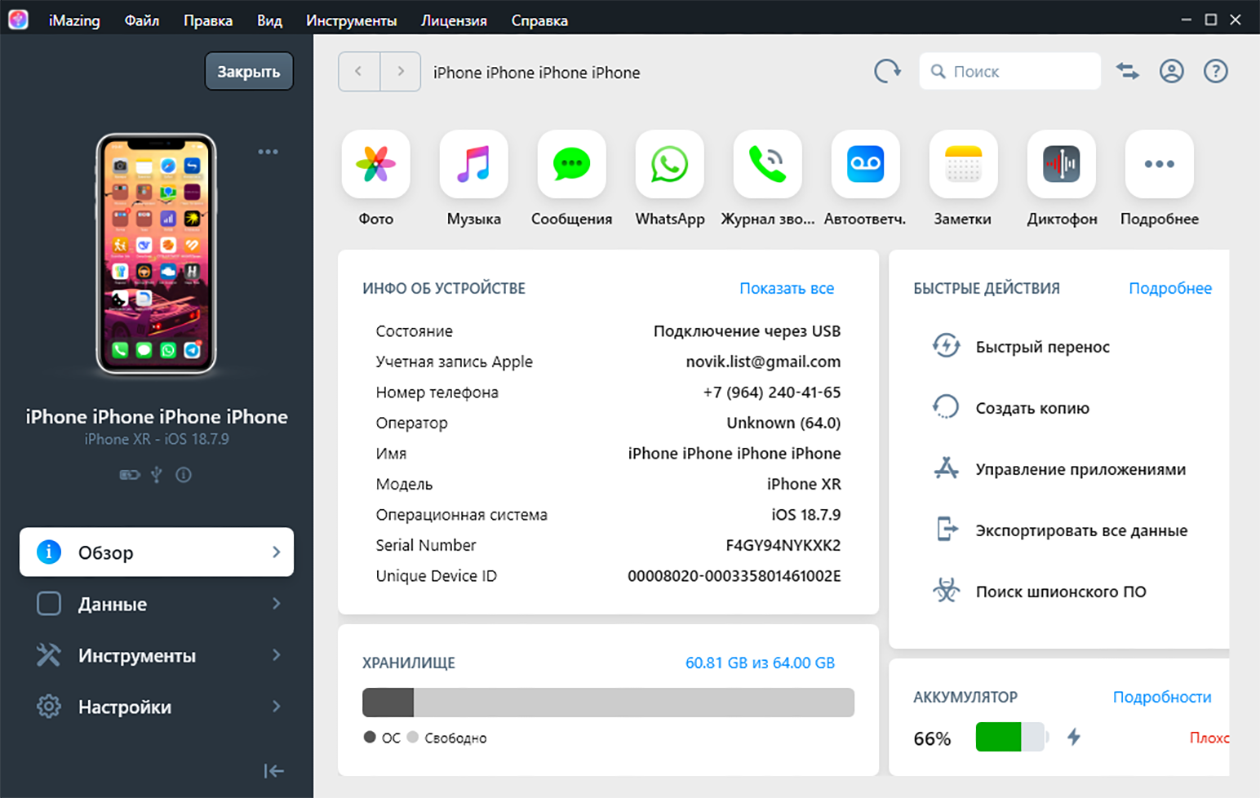Viewport: 1260px width, 798px height.
Task: Click the charging lightning bolt icon
Action: (x=1074, y=738)
